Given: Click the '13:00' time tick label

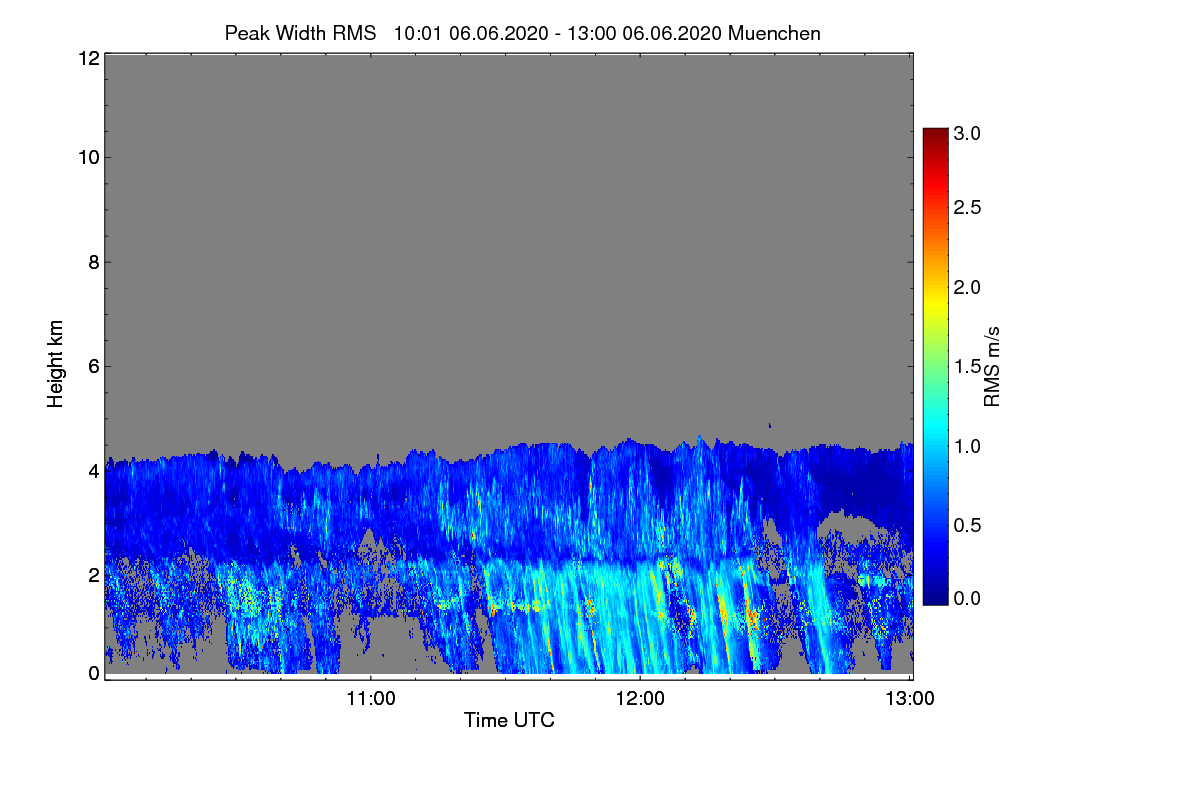Looking at the screenshot, I should click(x=909, y=699).
